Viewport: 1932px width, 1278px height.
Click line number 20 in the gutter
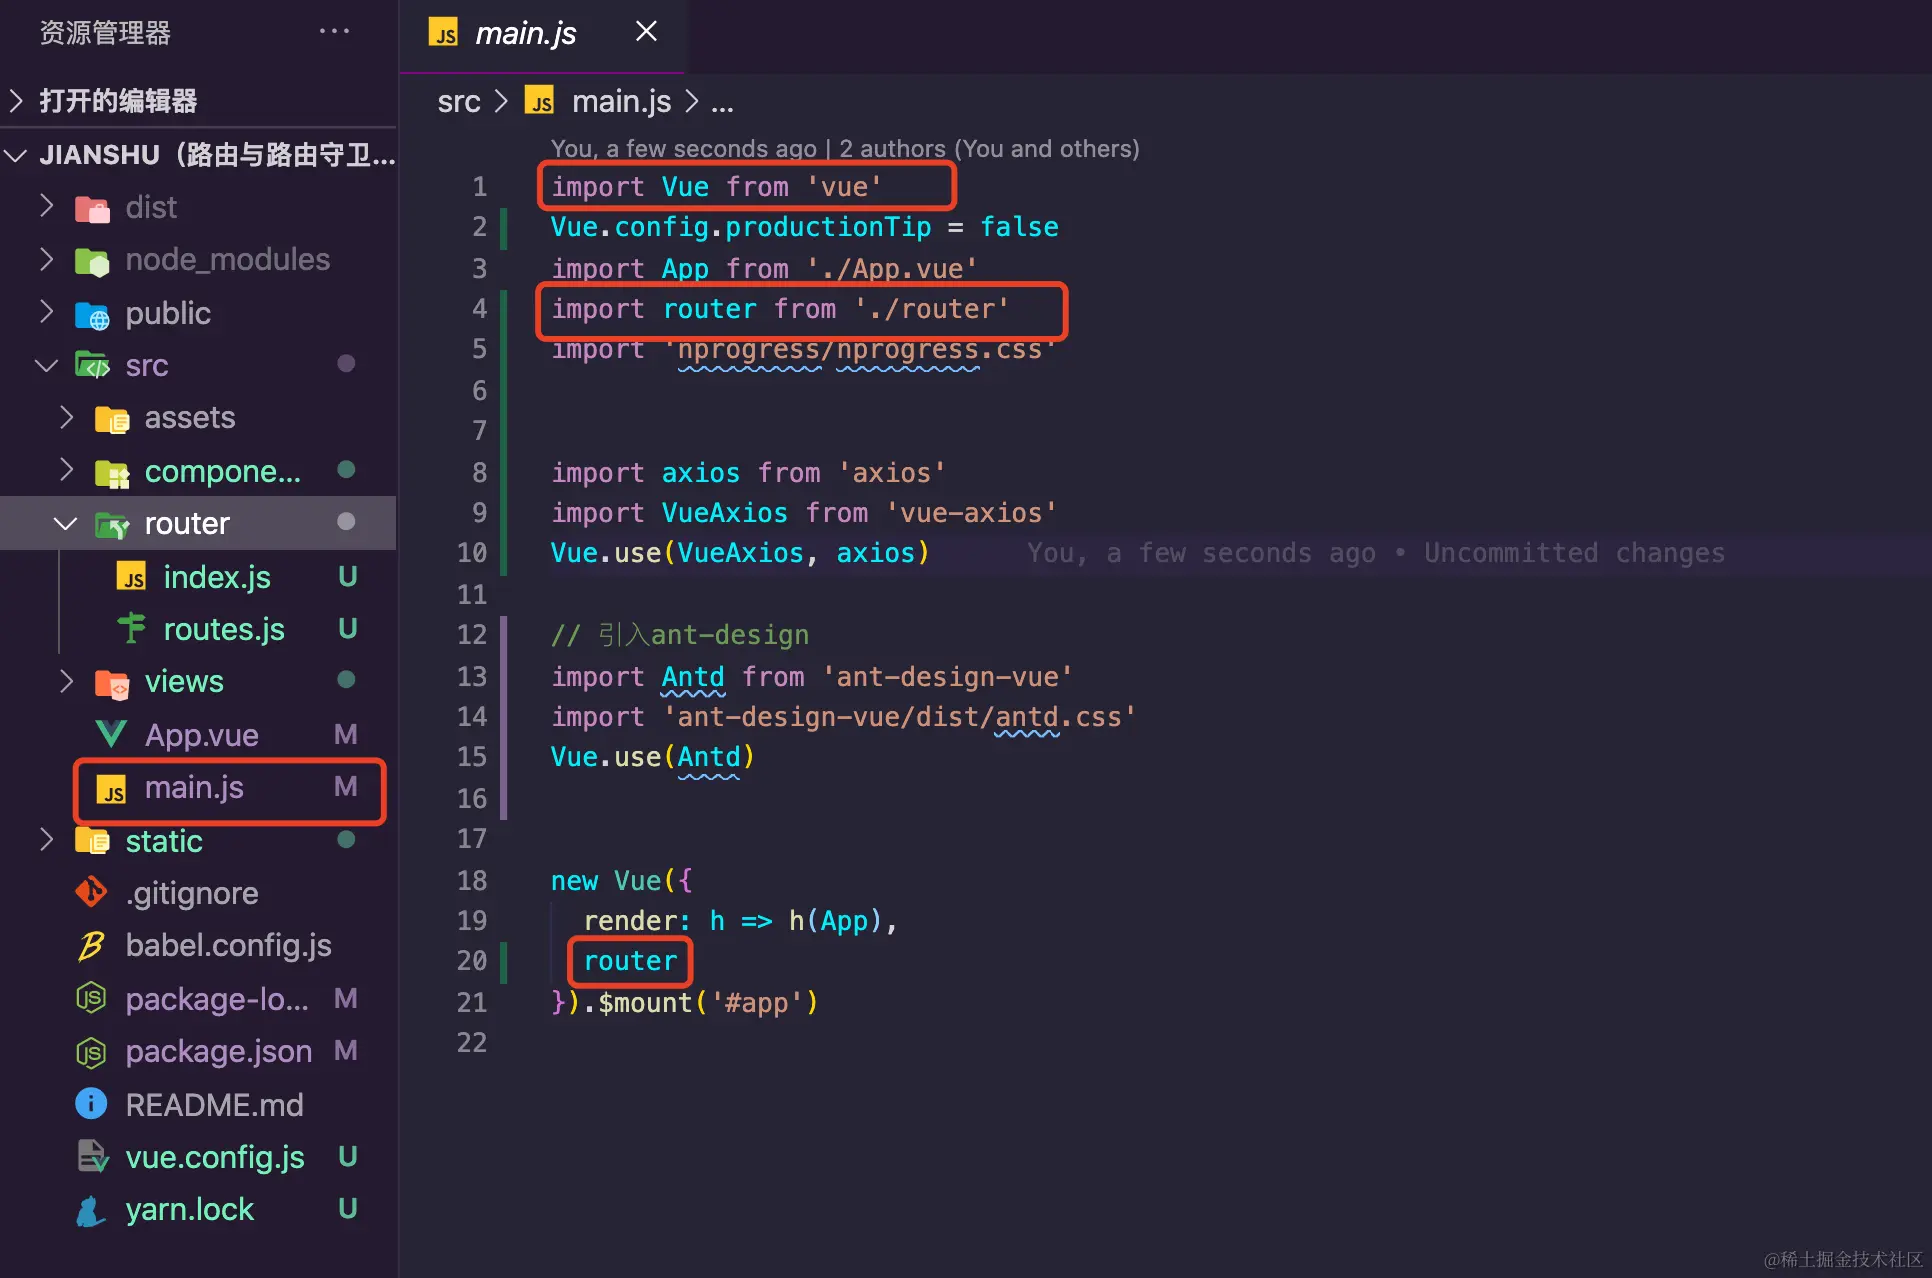click(x=472, y=961)
